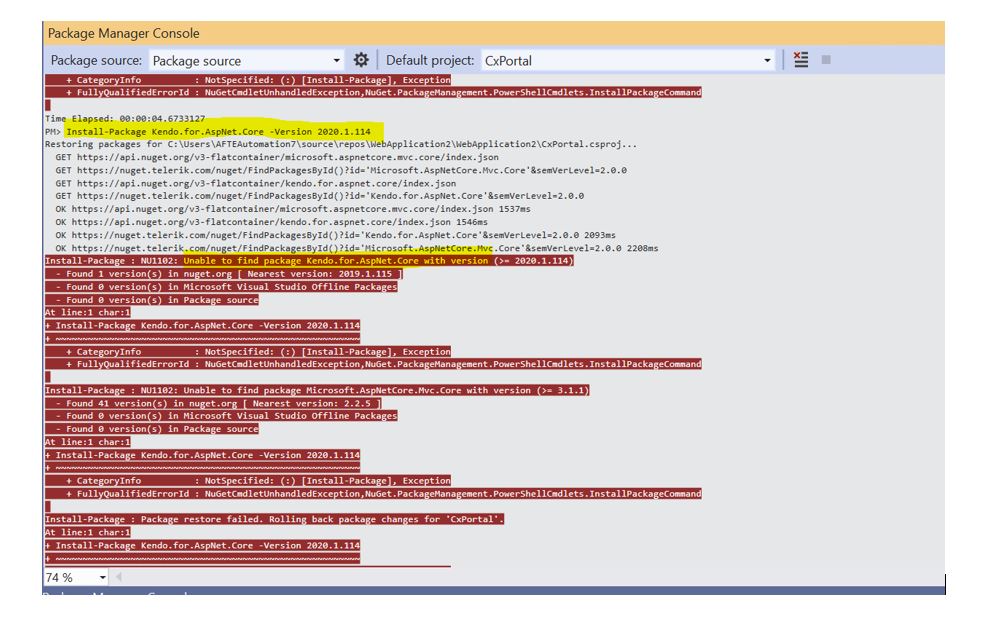Click OK nuget.telerik.com Kendo 2093ms line

[335, 235]
